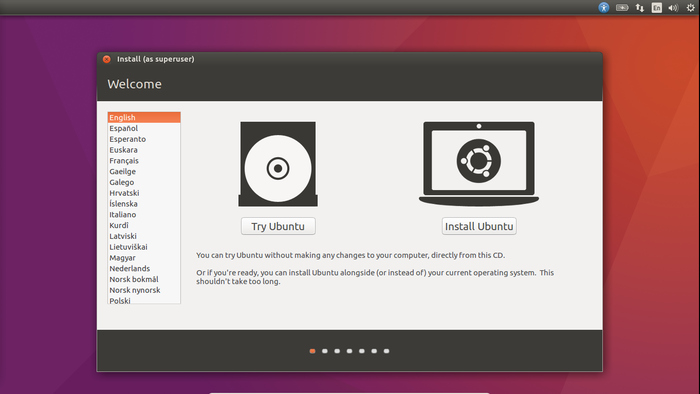Select Norsk nynorsk in the language list
700x394 pixels.
point(144,290)
